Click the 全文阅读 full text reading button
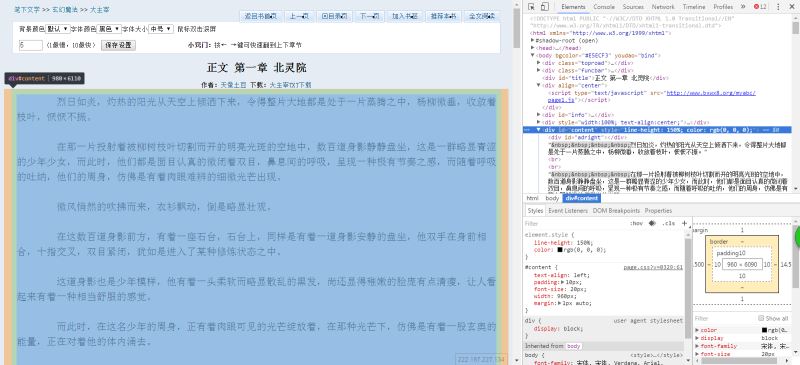 [482, 16]
